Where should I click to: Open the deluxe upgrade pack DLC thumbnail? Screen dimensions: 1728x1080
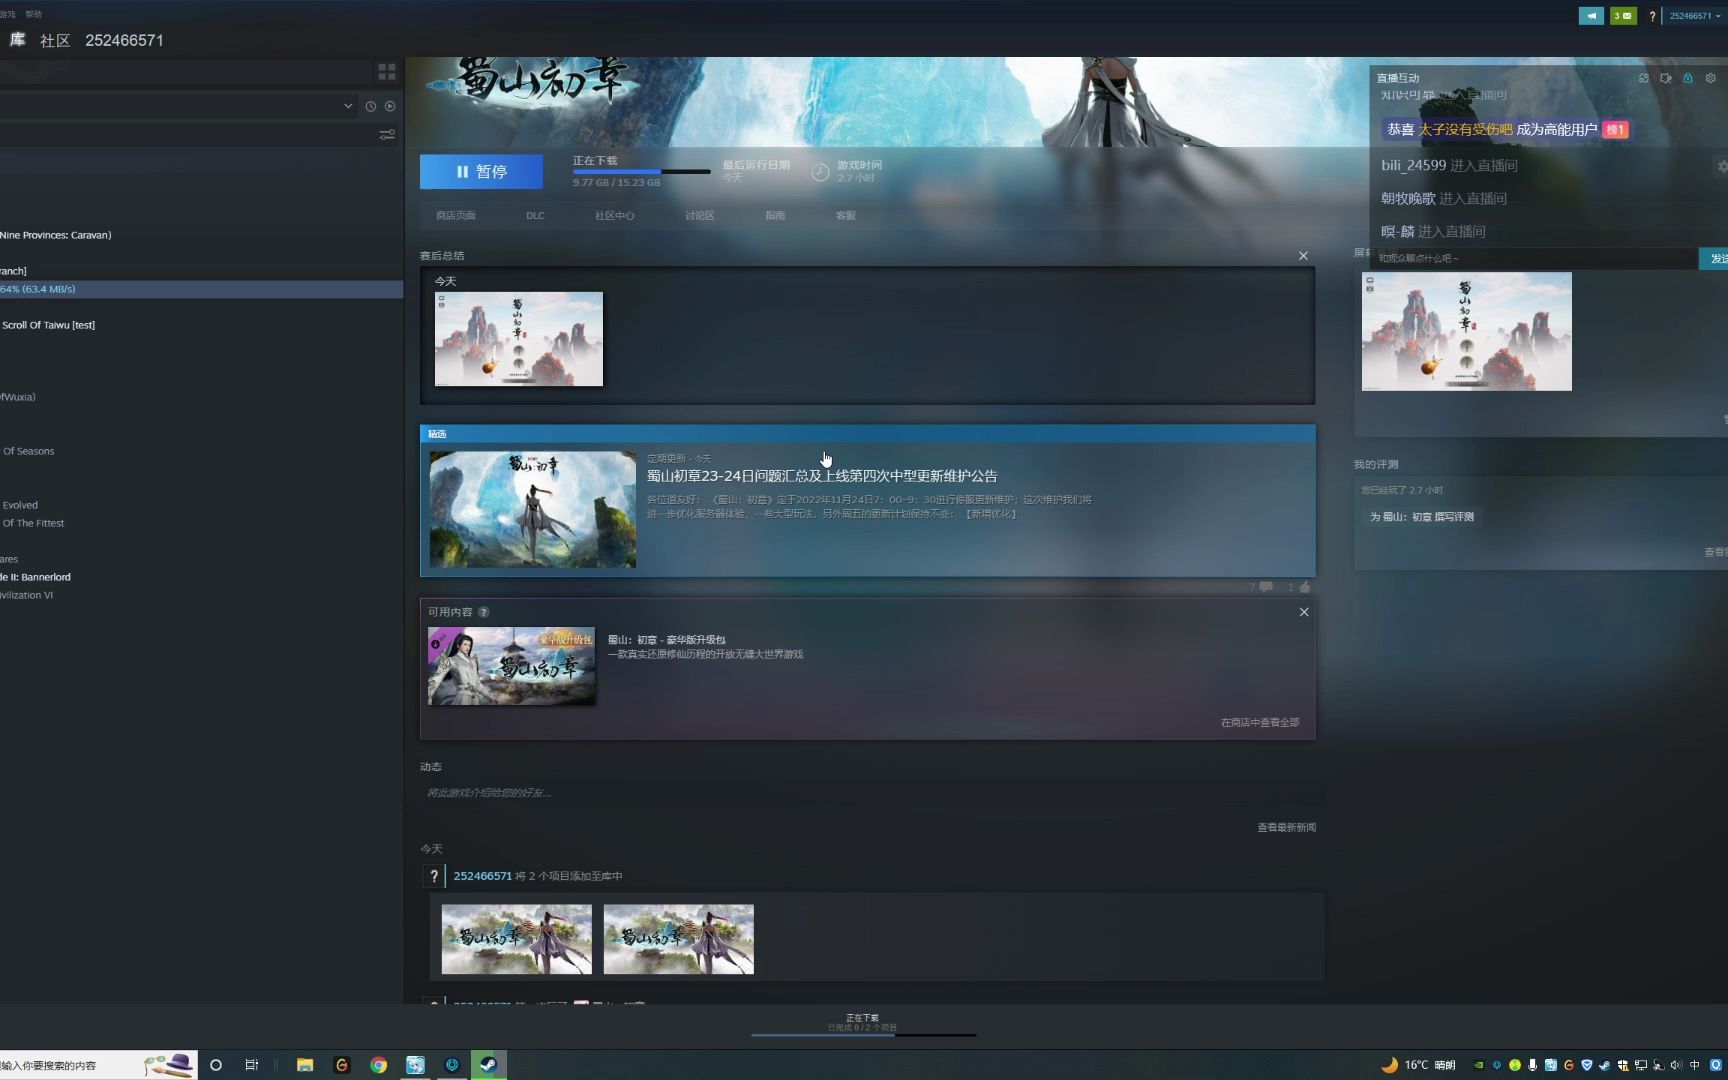click(511, 666)
